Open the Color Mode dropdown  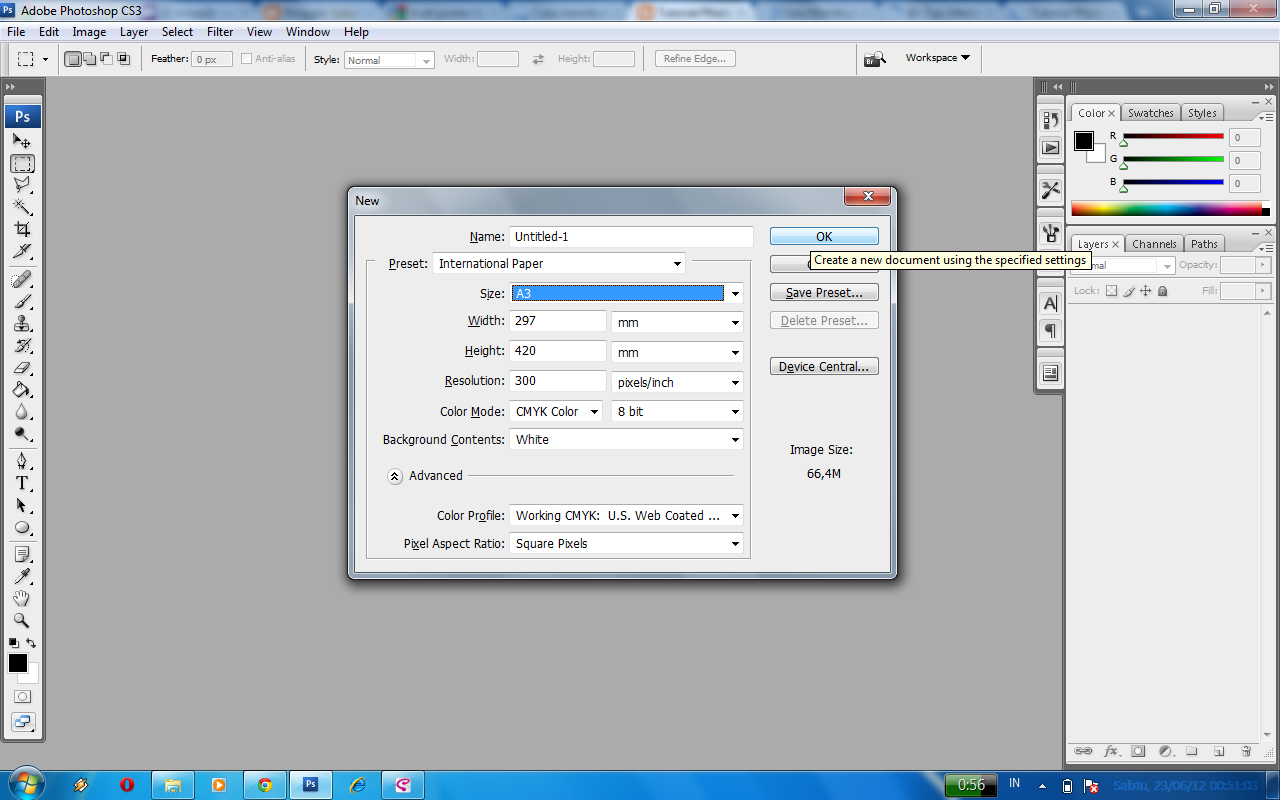point(556,411)
